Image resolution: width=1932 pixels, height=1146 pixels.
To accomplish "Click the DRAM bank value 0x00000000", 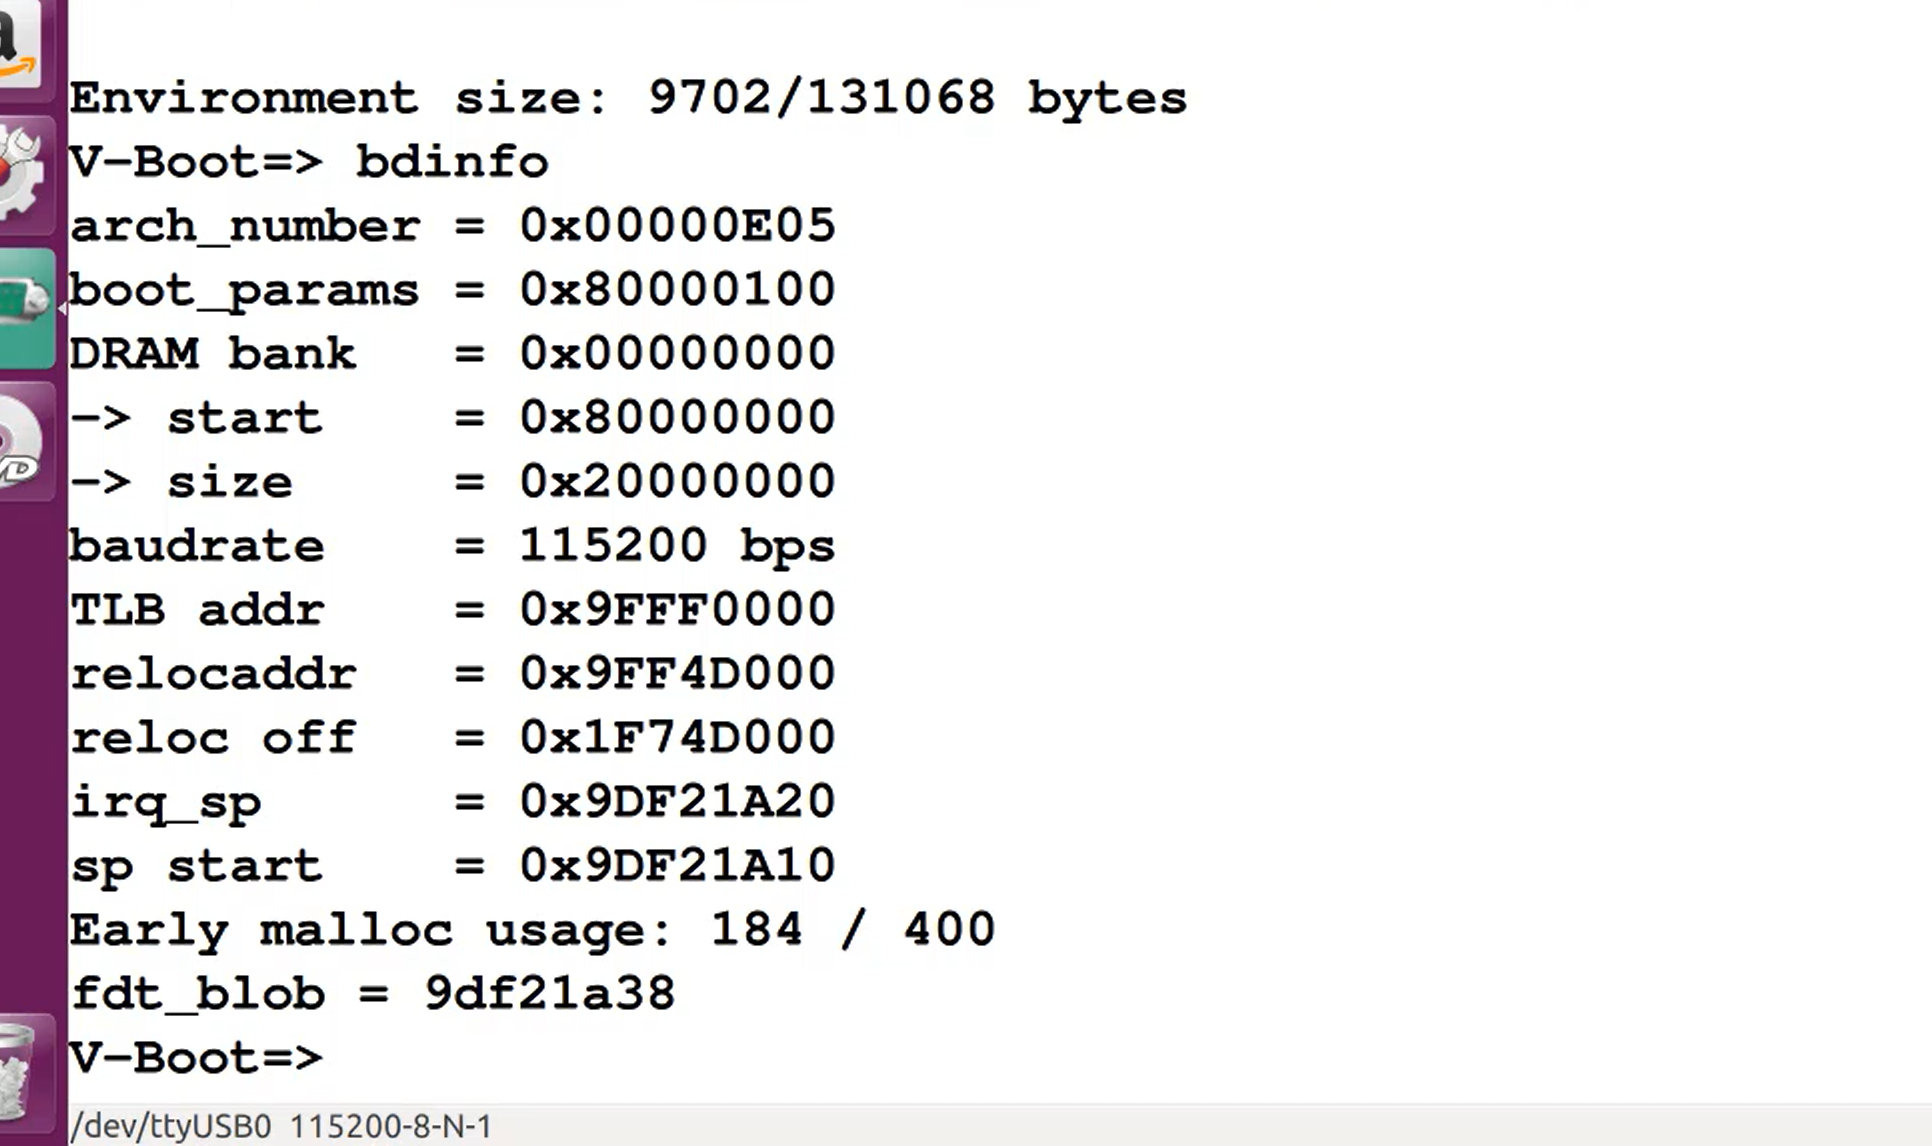I will point(677,353).
